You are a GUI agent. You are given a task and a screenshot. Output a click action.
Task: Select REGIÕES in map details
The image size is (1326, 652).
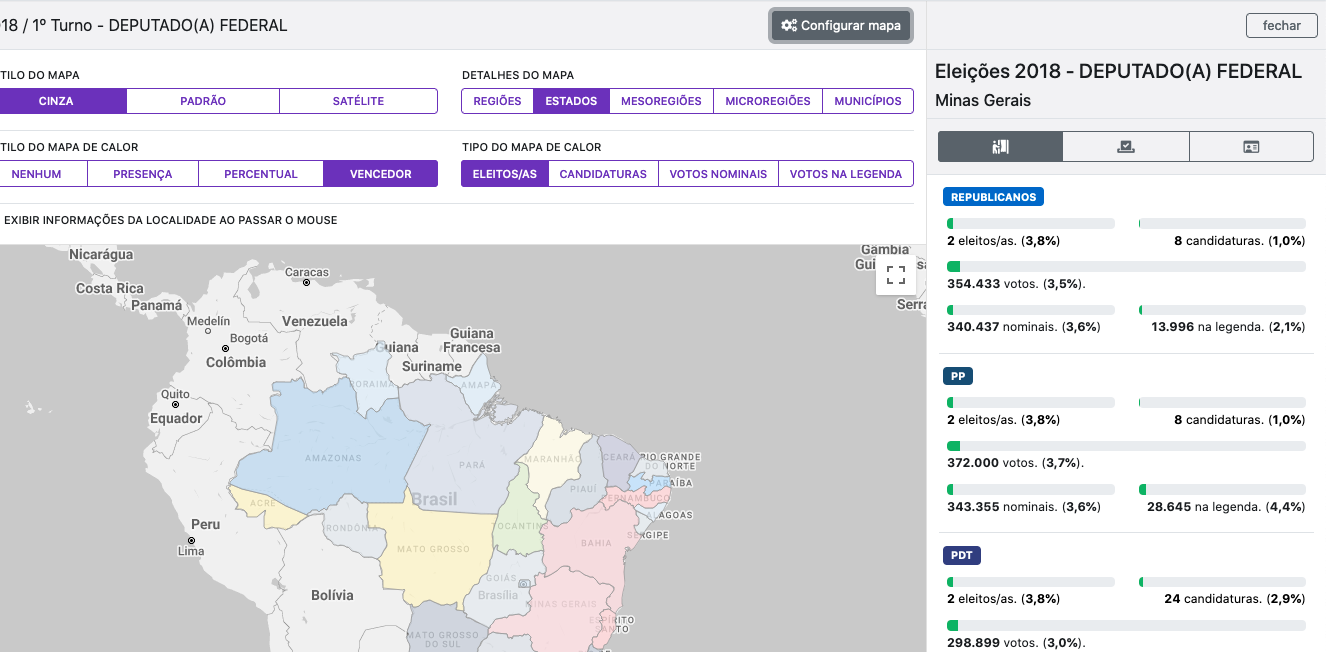click(497, 101)
